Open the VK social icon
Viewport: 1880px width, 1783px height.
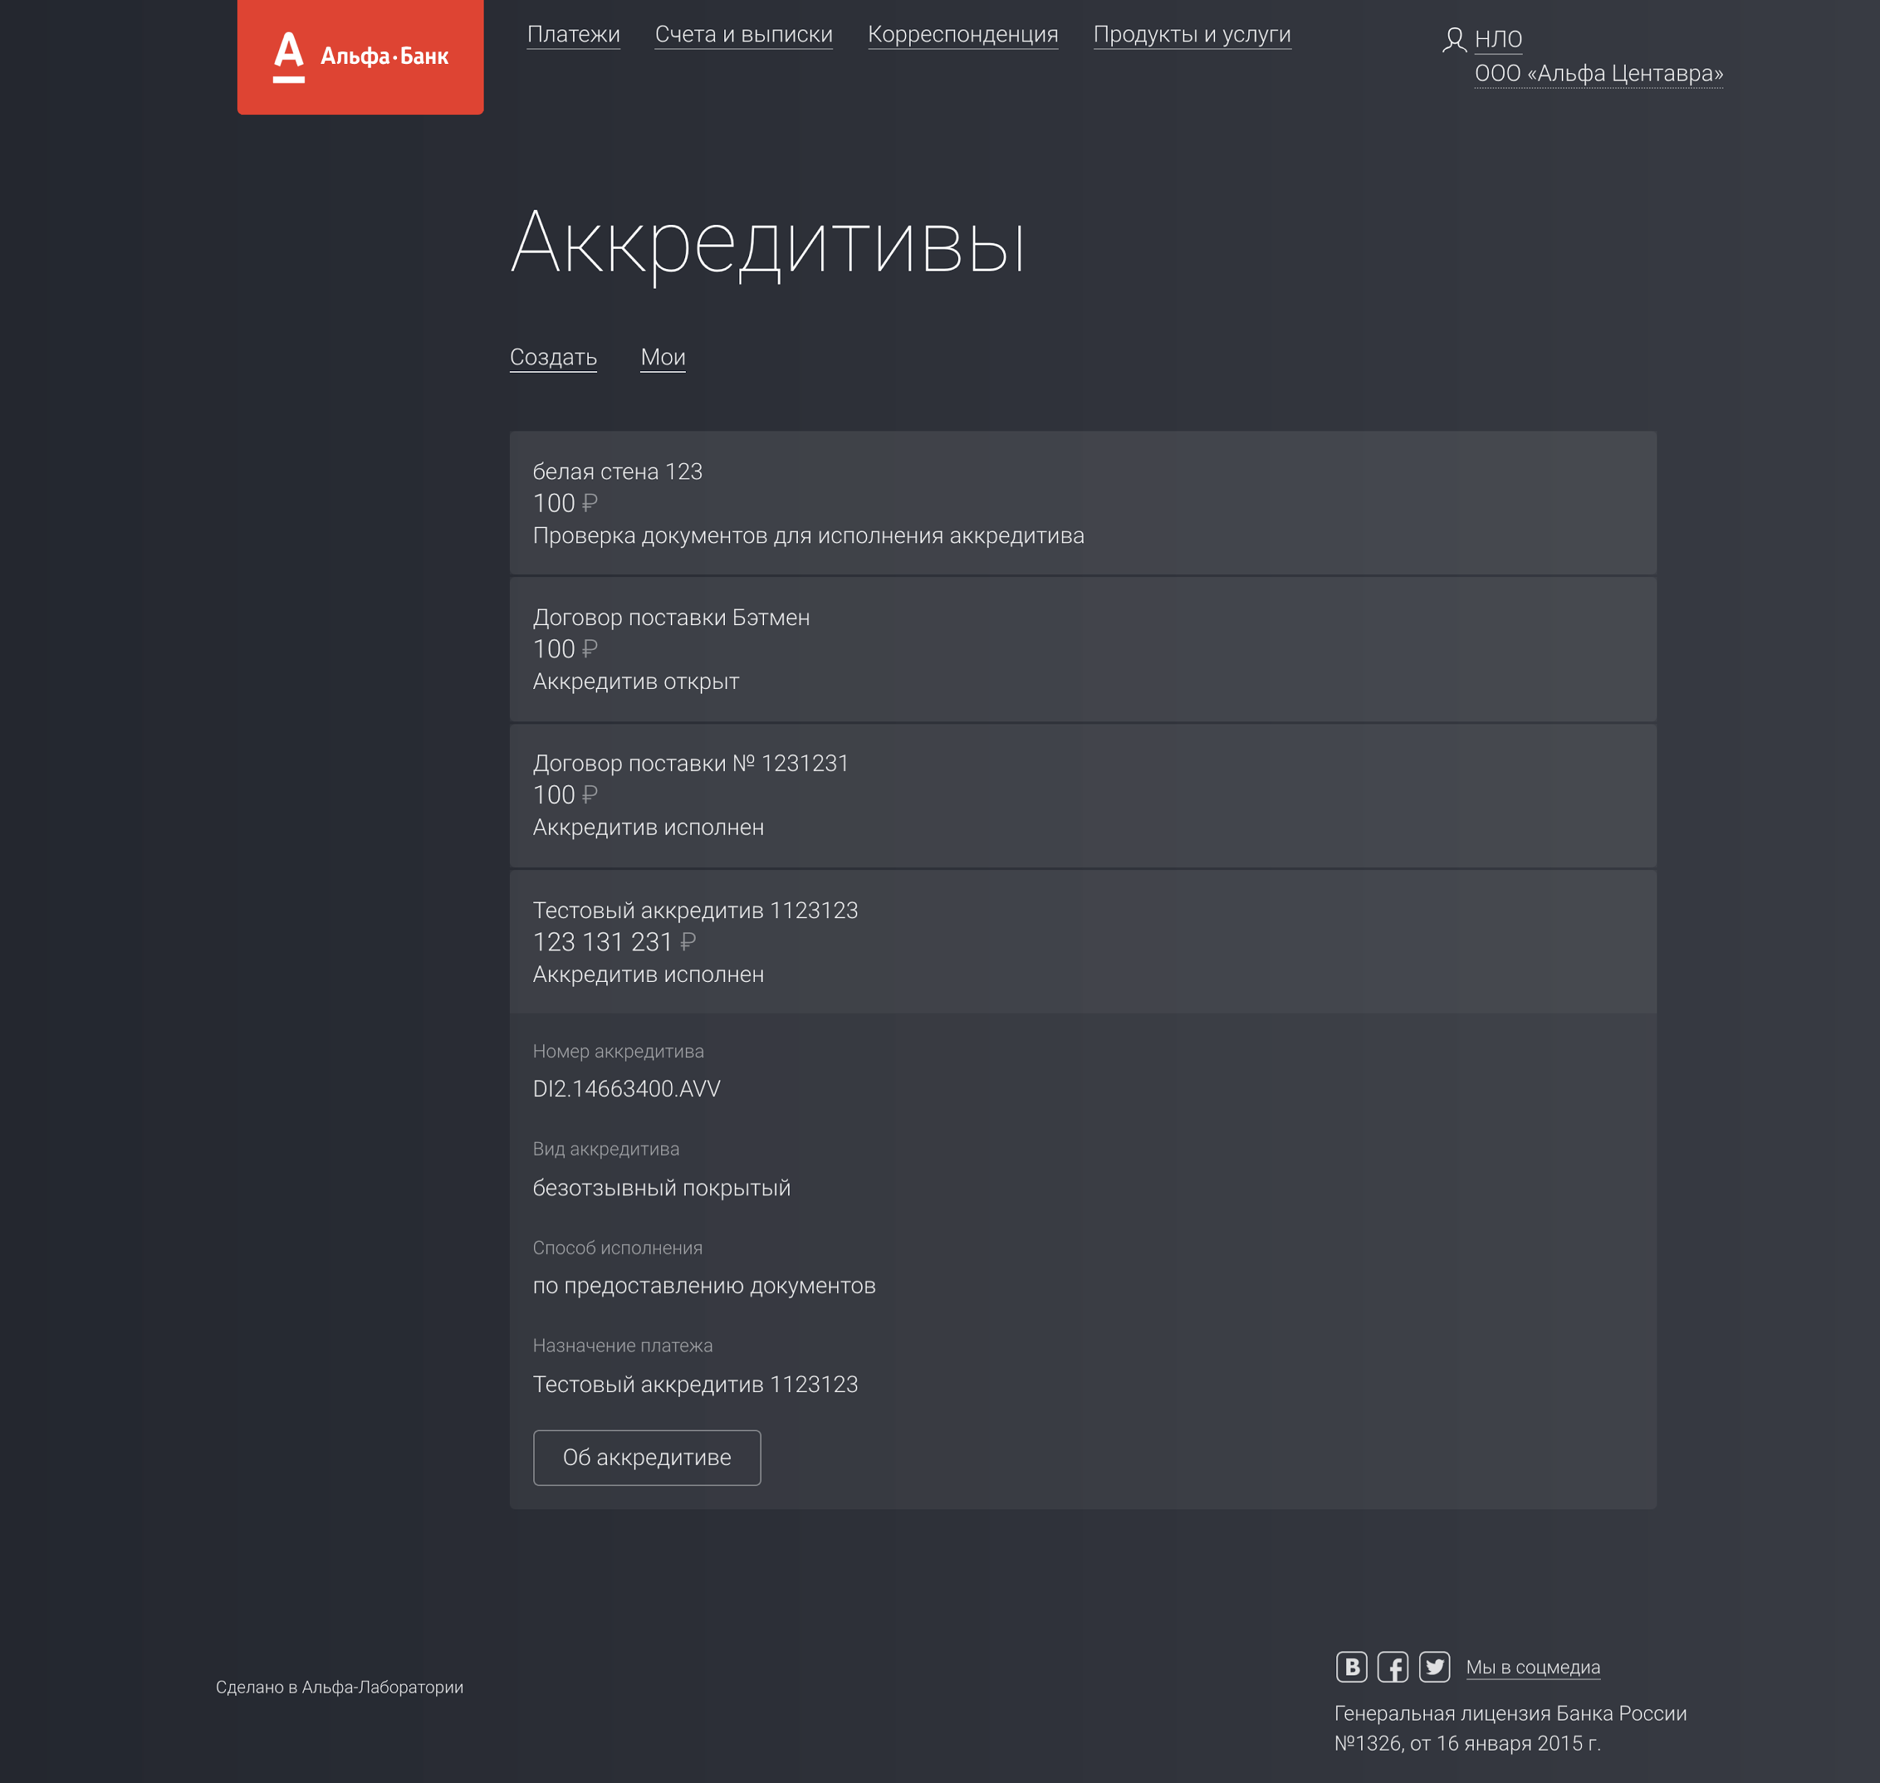(x=1351, y=1667)
